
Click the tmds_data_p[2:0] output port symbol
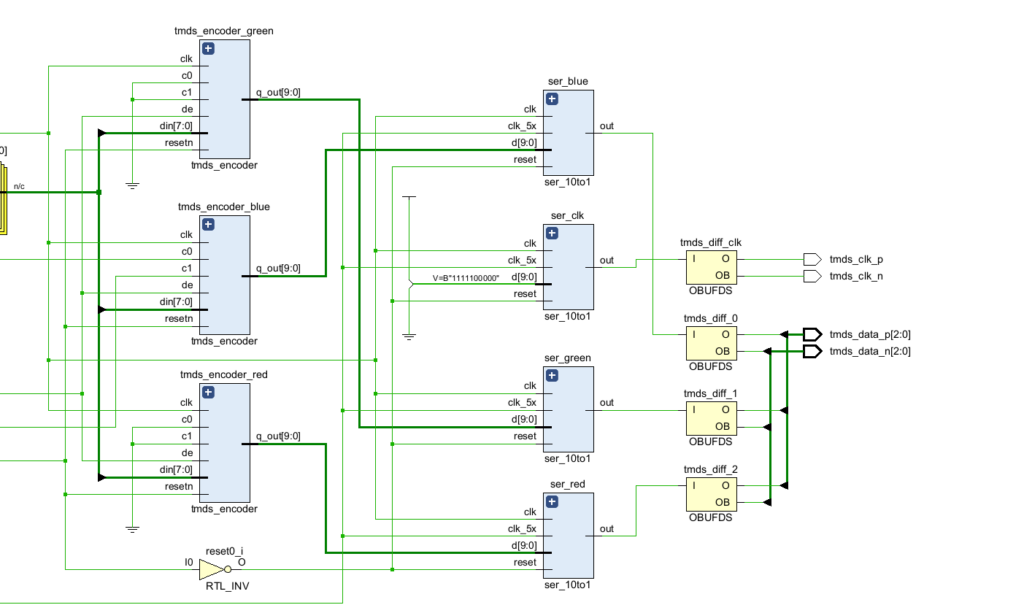tap(812, 334)
